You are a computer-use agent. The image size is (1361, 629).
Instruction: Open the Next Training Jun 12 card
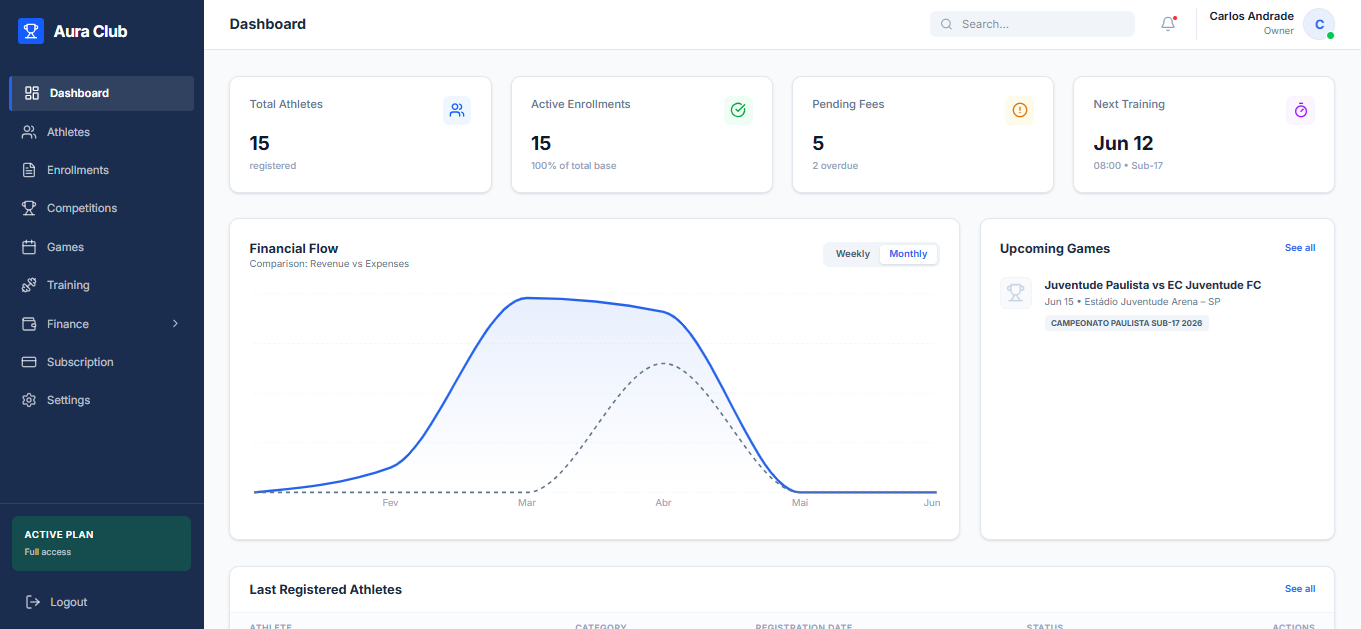point(1204,134)
